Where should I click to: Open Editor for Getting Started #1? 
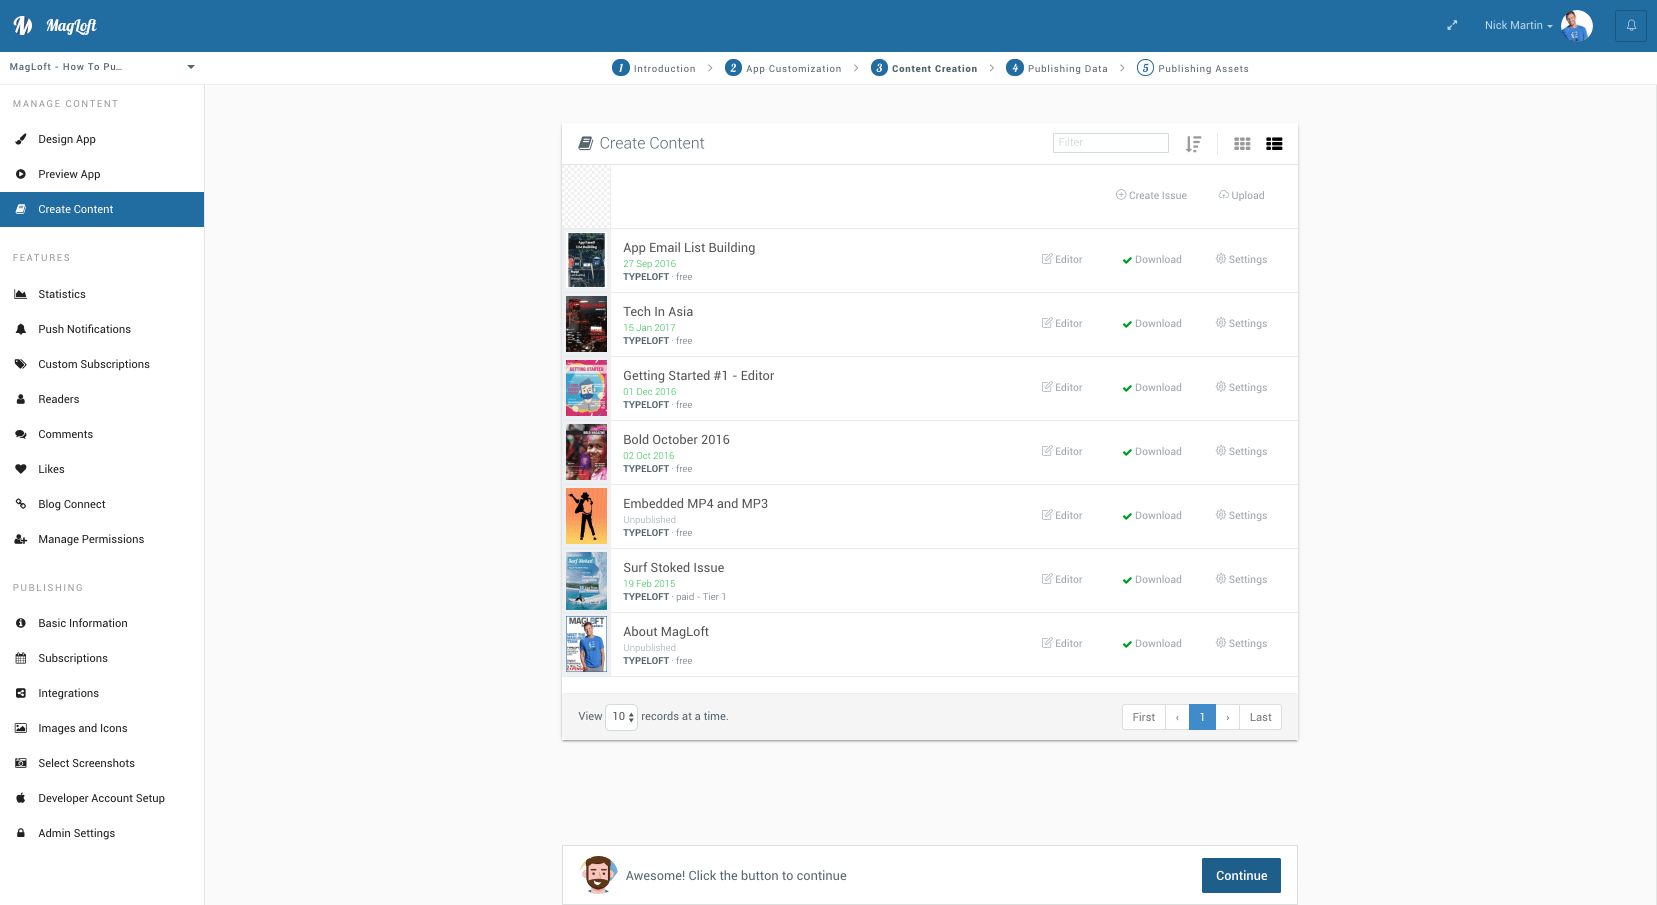coord(1062,387)
